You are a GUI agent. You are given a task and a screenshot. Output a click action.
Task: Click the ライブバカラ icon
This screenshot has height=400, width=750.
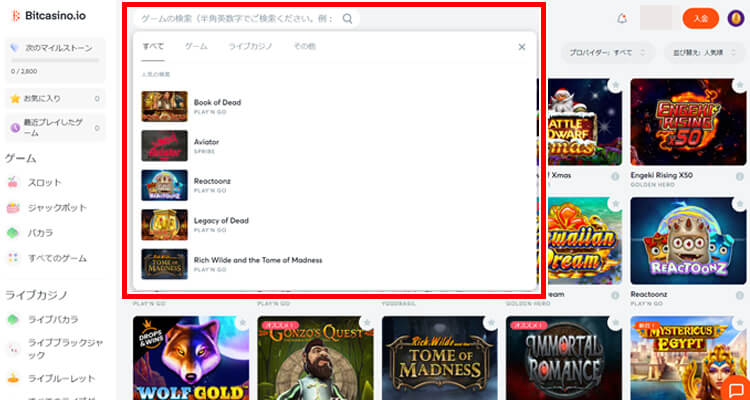13,319
